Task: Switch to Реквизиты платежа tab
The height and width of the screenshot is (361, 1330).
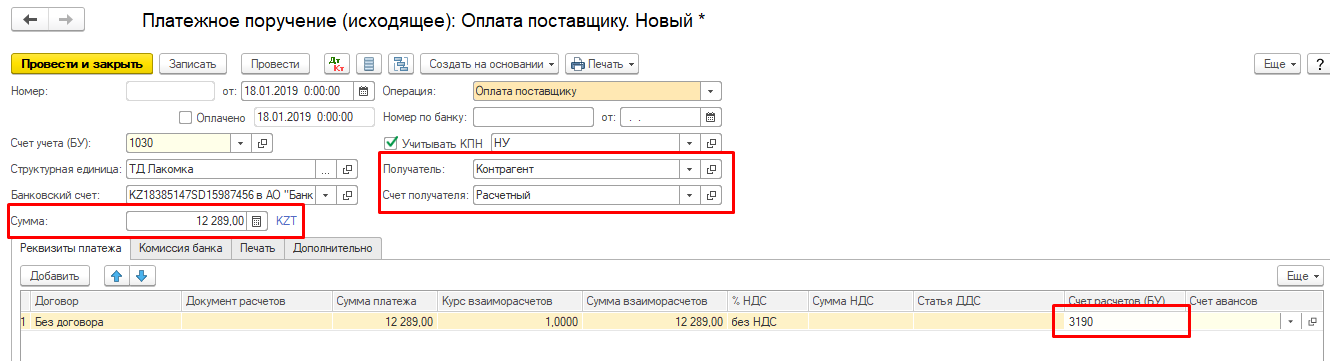Action: 71,248
